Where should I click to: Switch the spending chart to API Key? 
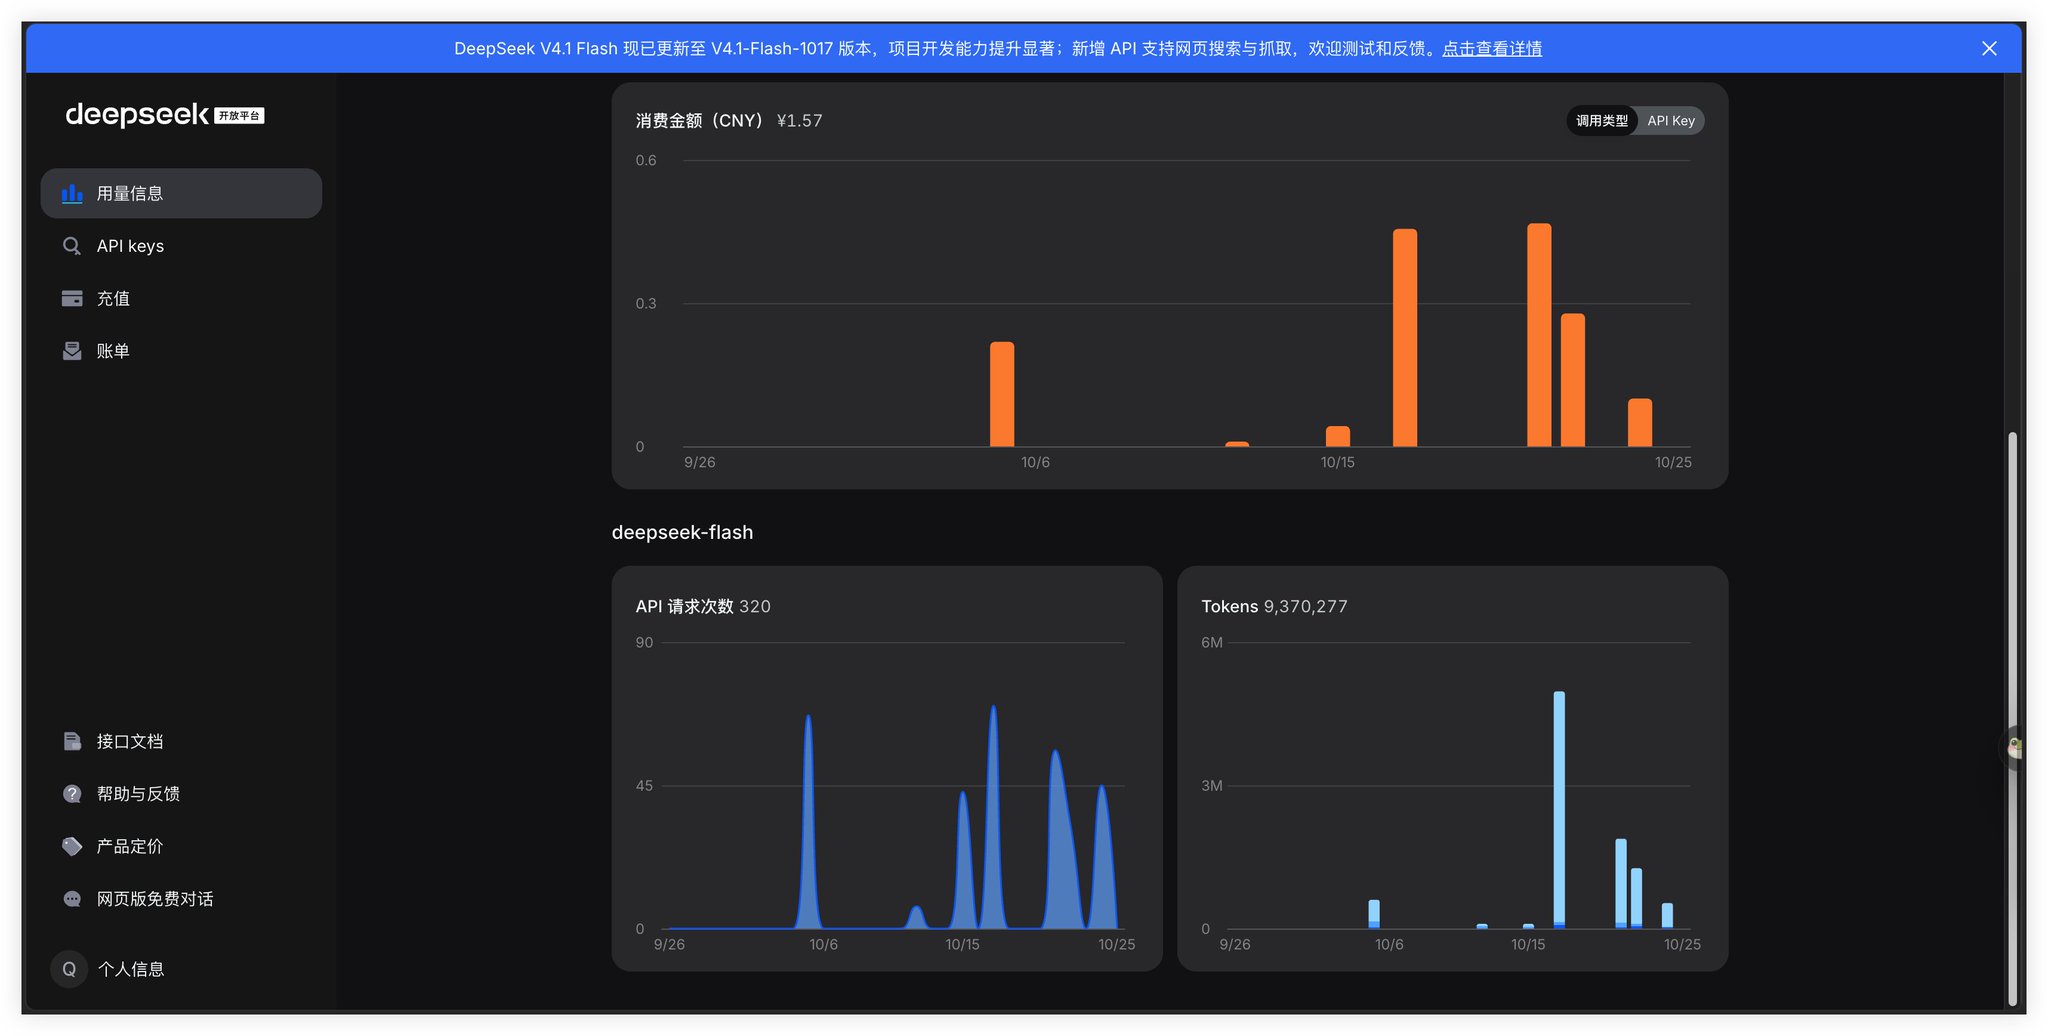(1670, 121)
